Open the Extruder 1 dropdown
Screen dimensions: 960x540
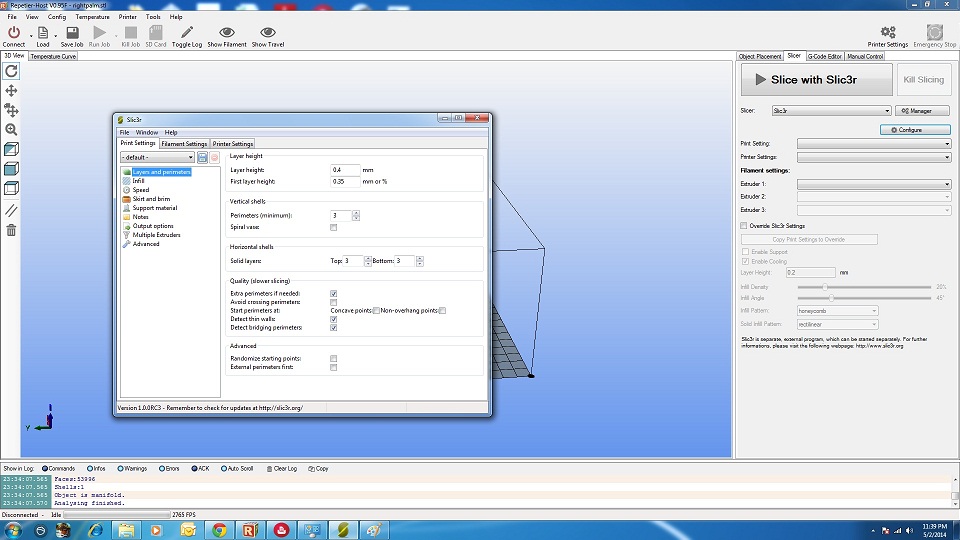[874, 184]
